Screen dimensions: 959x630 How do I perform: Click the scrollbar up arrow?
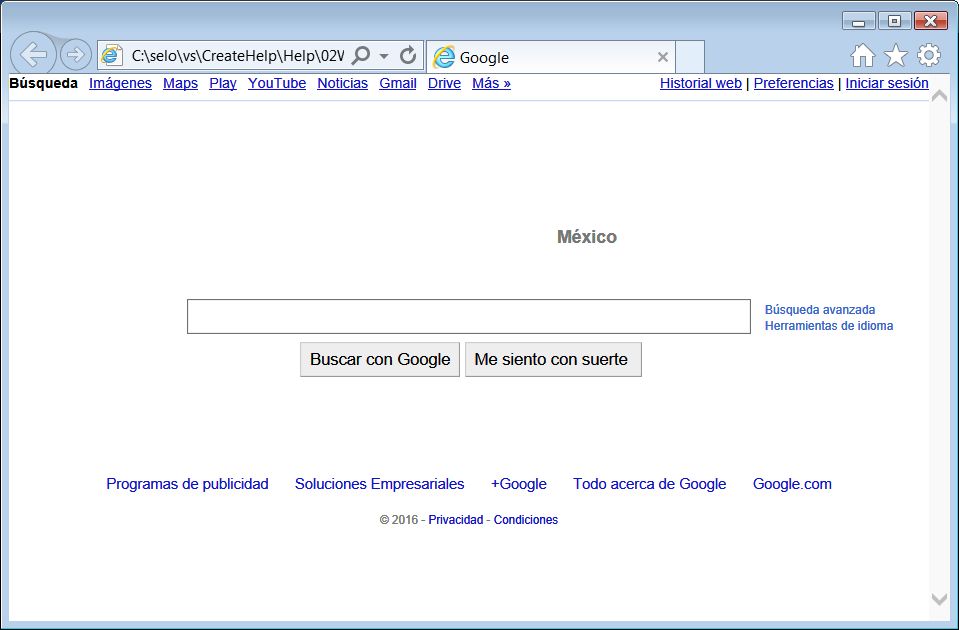pyautogui.click(x=939, y=96)
